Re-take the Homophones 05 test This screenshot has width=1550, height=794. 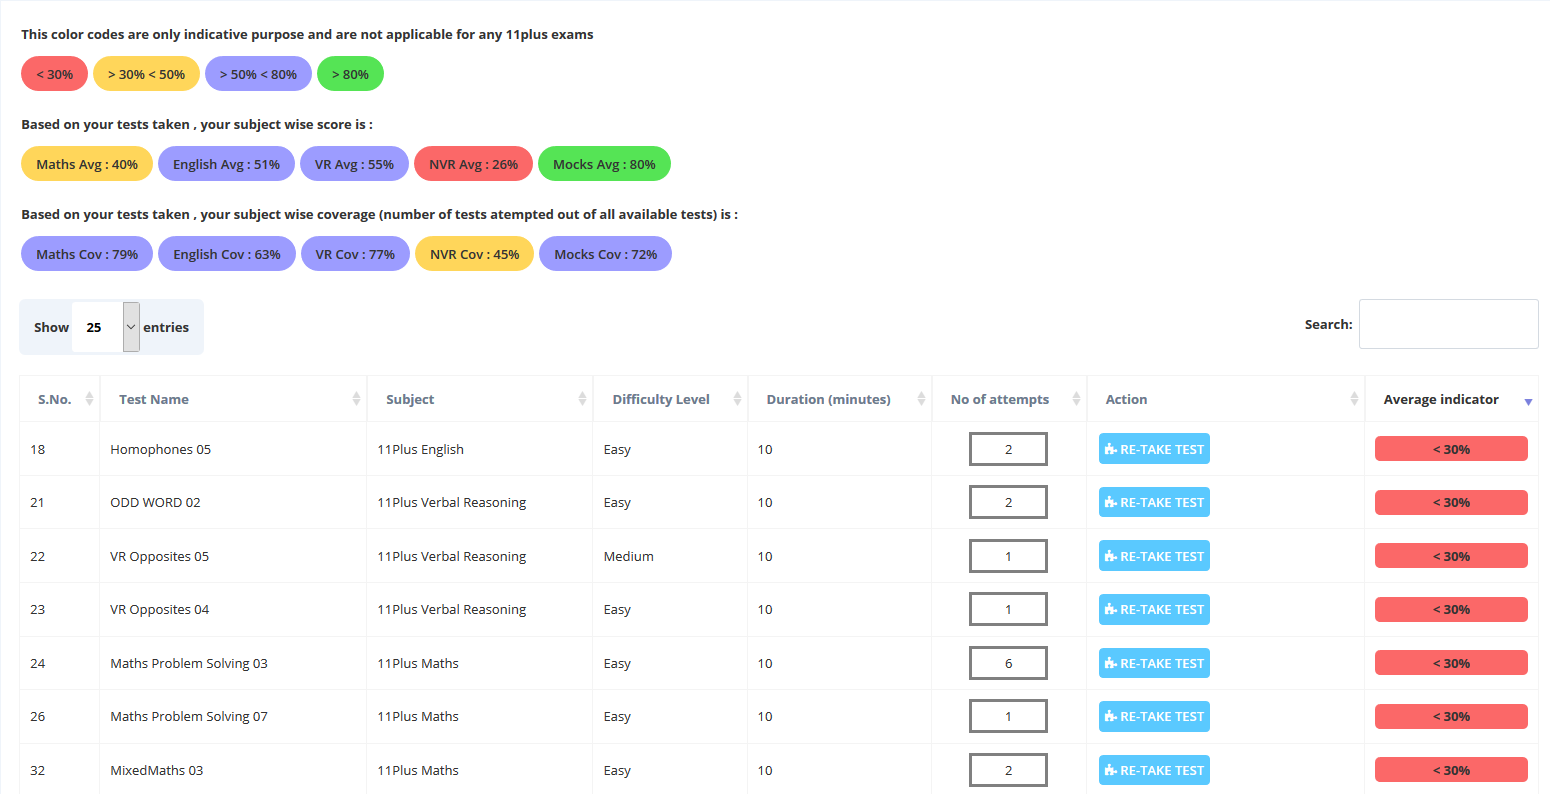point(1154,449)
